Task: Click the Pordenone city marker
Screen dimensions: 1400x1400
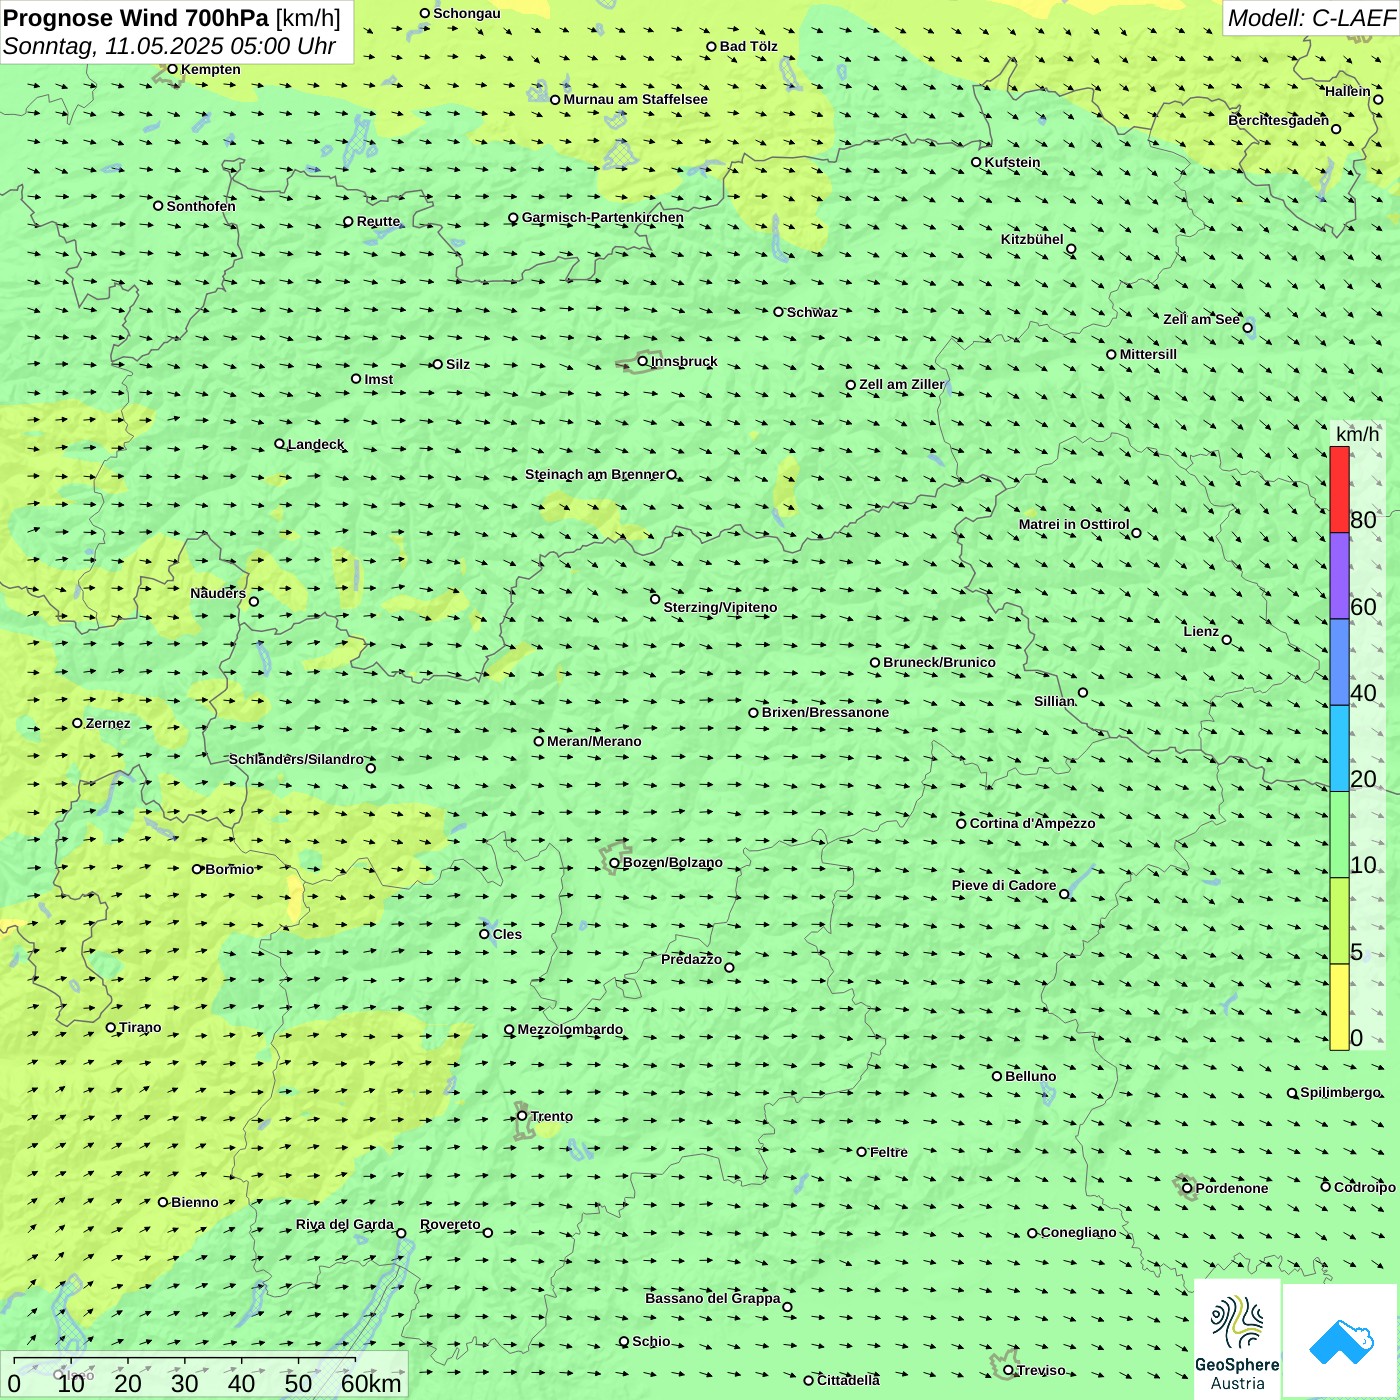Action: tap(1188, 1188)
